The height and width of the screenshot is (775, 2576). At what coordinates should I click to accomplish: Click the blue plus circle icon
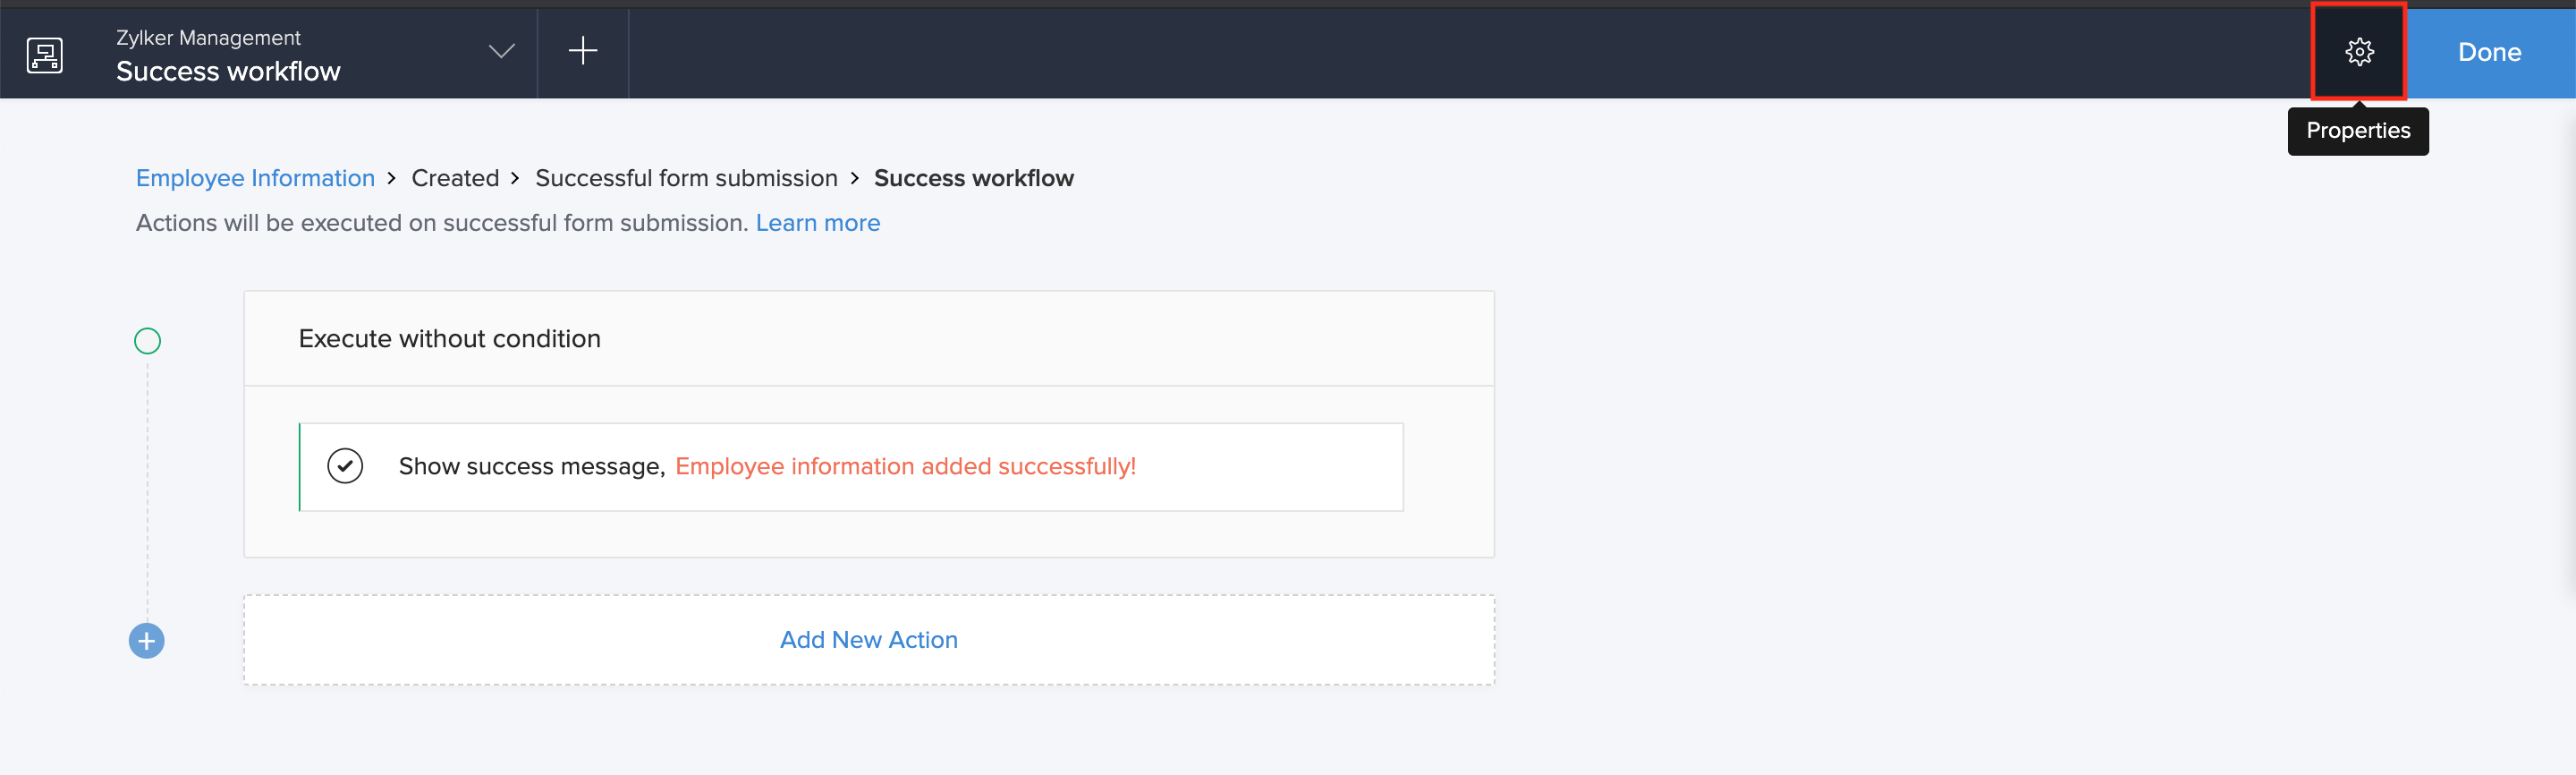(x=147, y=641)
